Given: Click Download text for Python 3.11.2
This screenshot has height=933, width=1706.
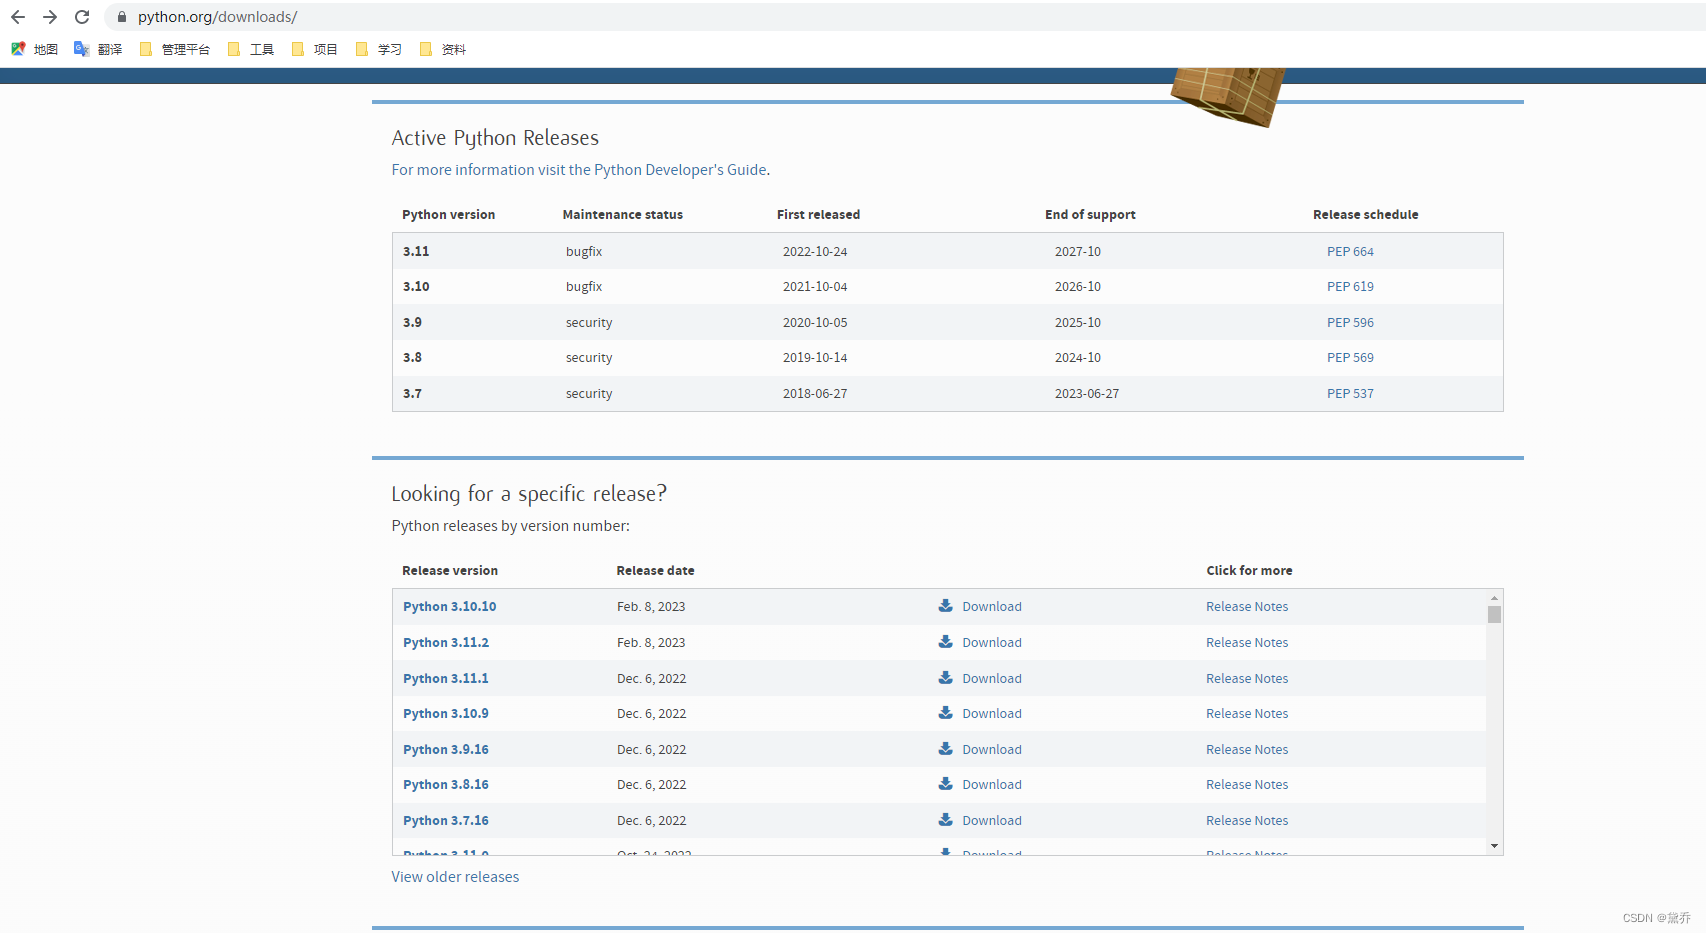Looking at the screenshot, I should (992, 643).
